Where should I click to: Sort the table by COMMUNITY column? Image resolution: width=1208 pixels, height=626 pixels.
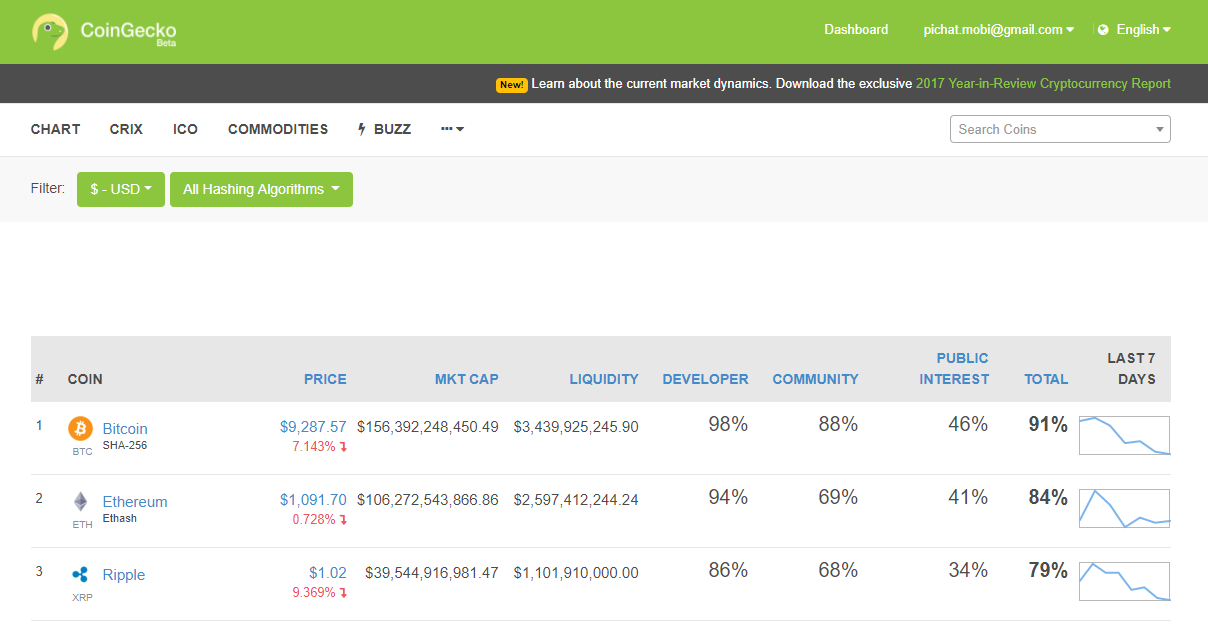[x=815, y=379]
